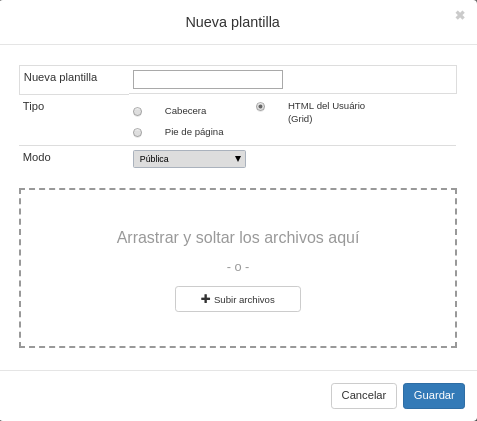Click the Cabecera option label
477x421 pixels.
[x=185, y=111]
